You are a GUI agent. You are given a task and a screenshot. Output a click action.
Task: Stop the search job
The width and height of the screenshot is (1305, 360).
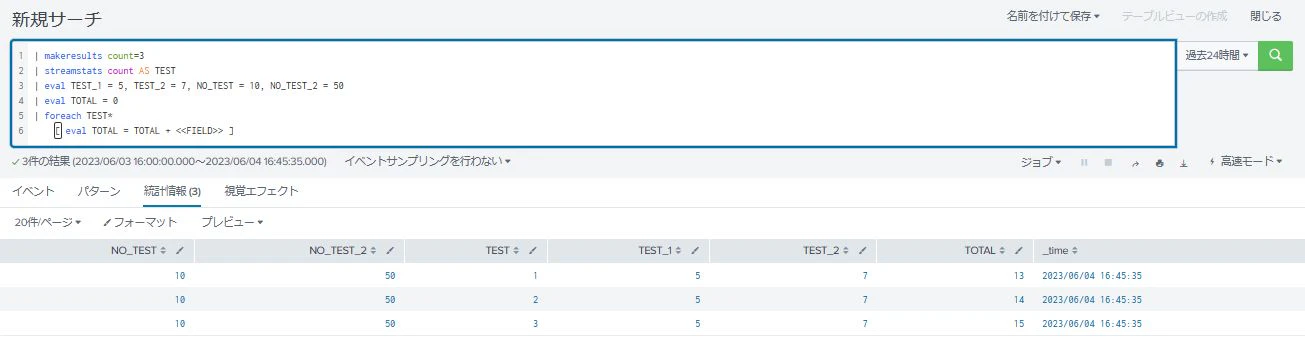(1108, 162)
